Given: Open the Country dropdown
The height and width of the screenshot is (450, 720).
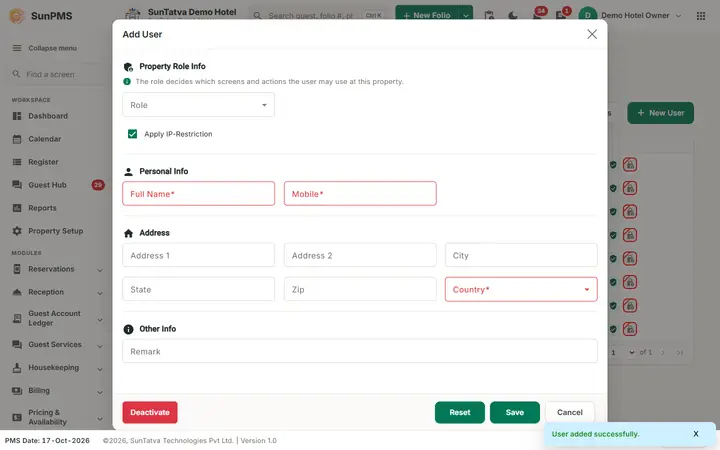Looking at the screenshot, I should [x=521, y=289].
